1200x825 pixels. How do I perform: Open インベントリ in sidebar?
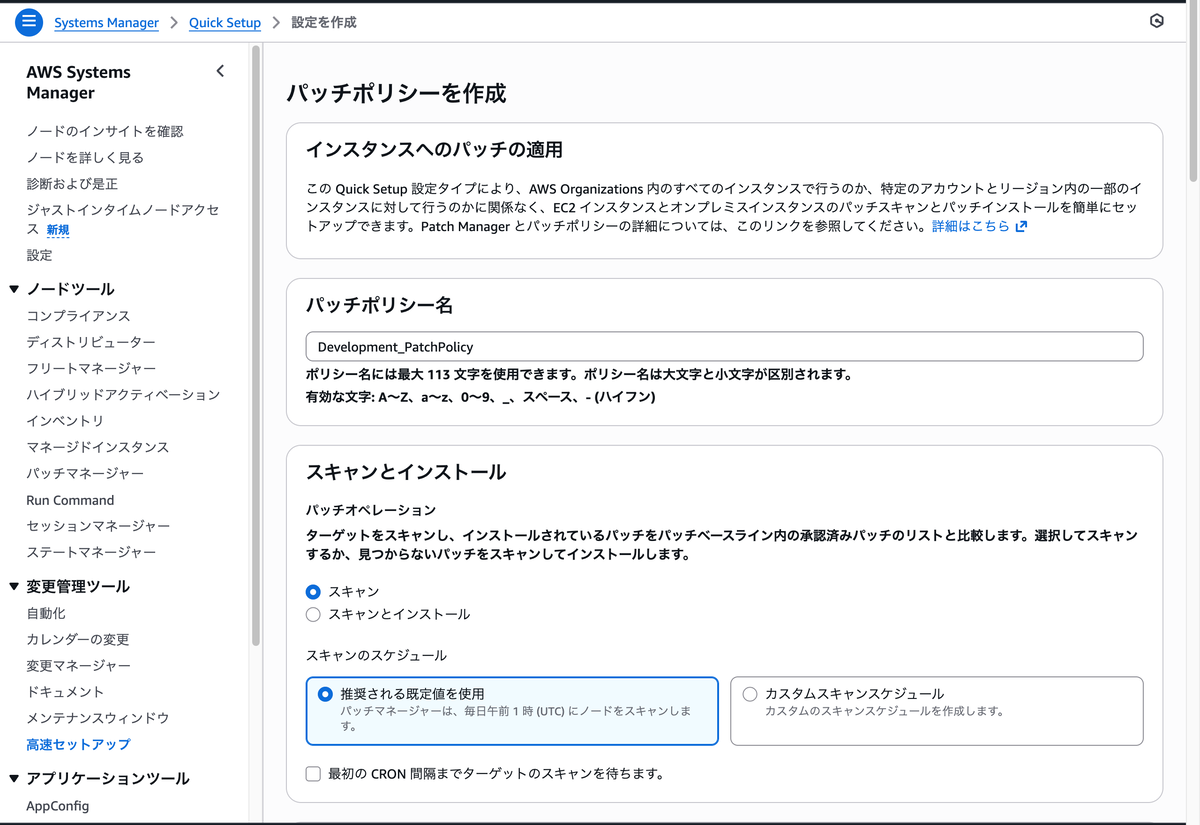pyautogui.click(x=65, y=421)
